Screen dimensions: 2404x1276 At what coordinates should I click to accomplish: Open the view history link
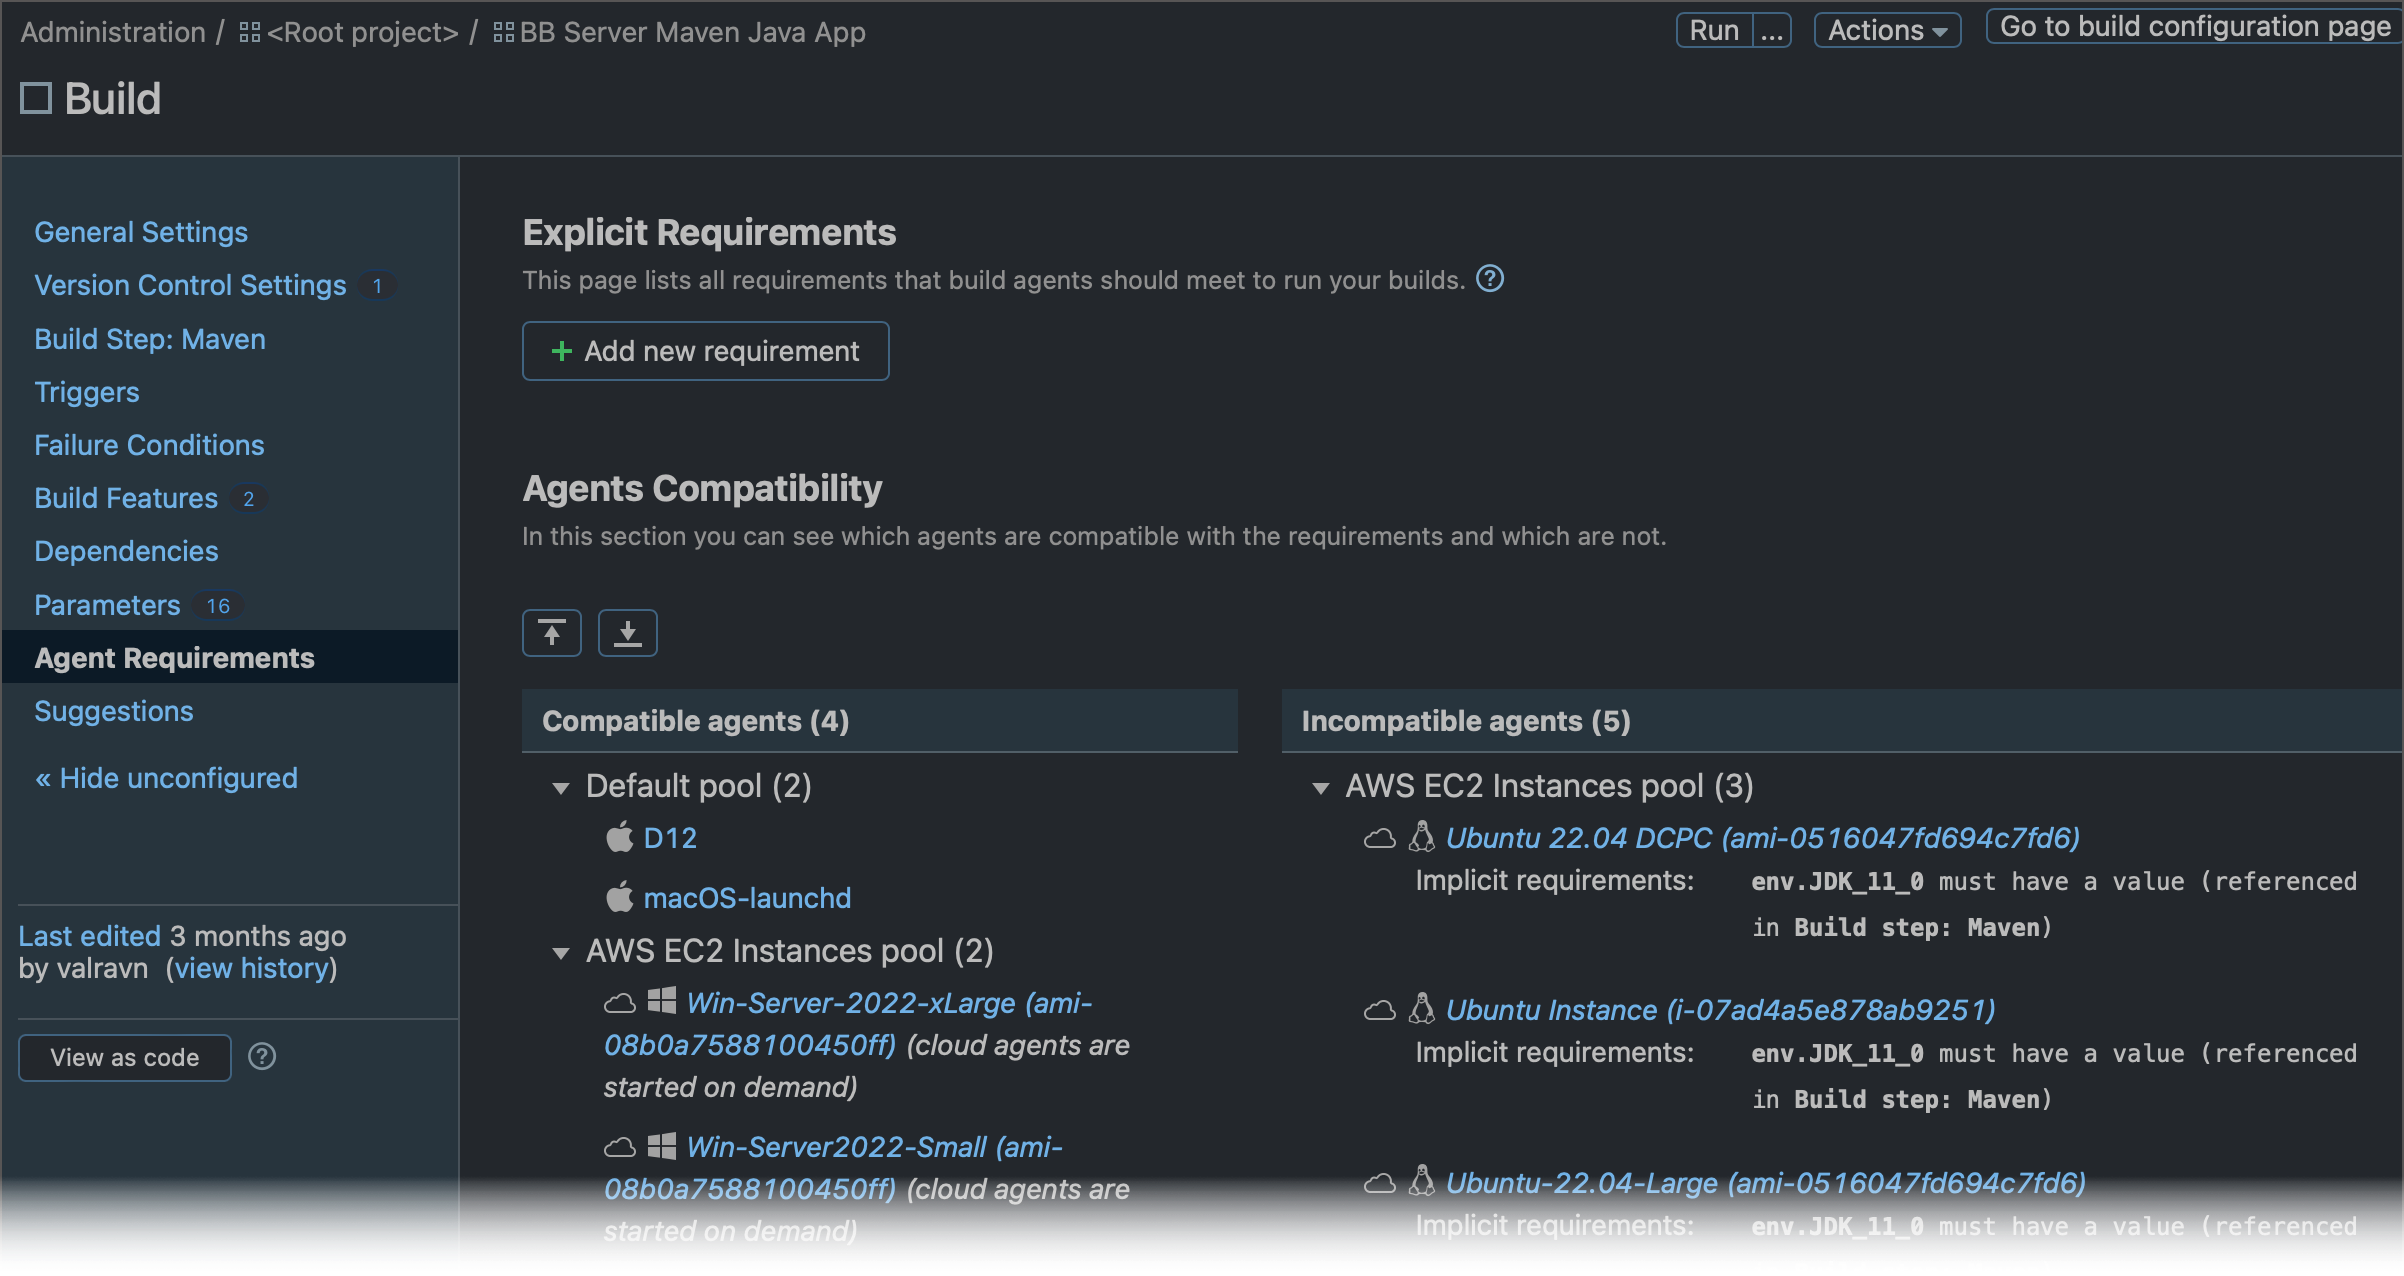coord(252,968)
